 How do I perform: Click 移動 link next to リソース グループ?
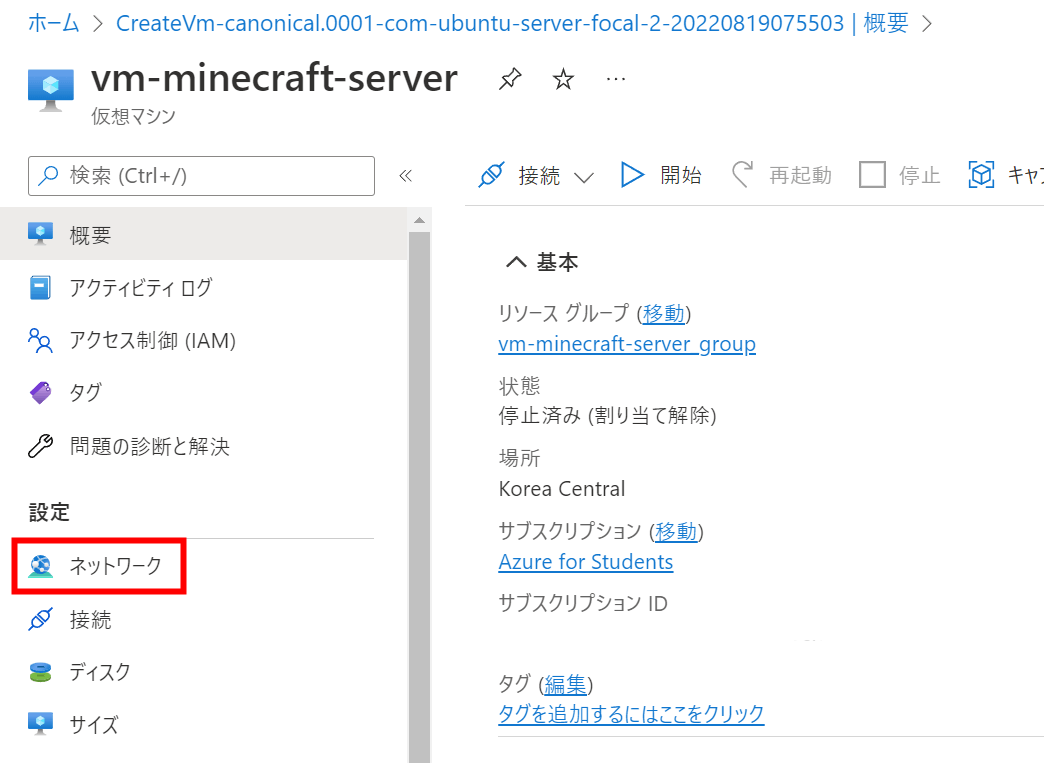663,313
